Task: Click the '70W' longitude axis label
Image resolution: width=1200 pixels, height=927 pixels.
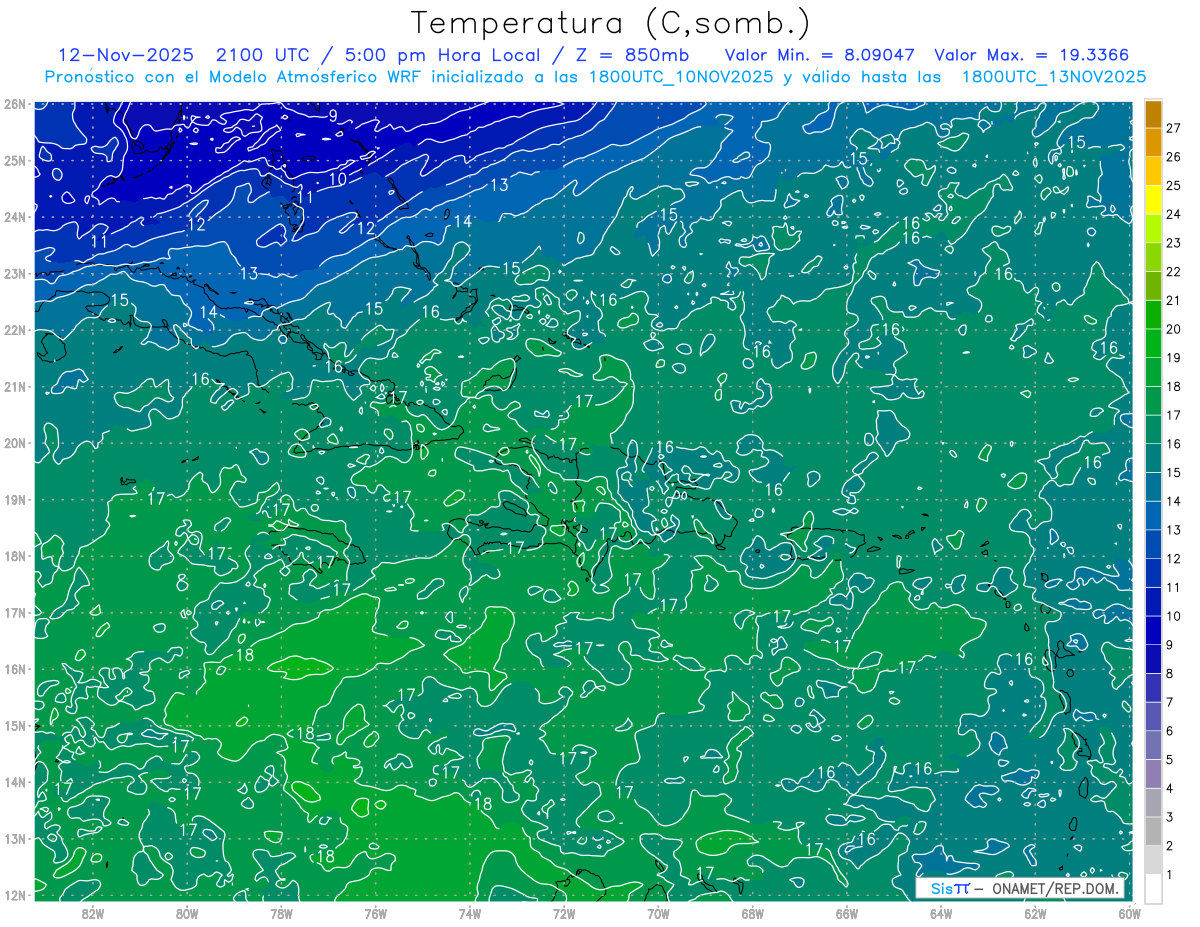Action: [x=658, y=913]
